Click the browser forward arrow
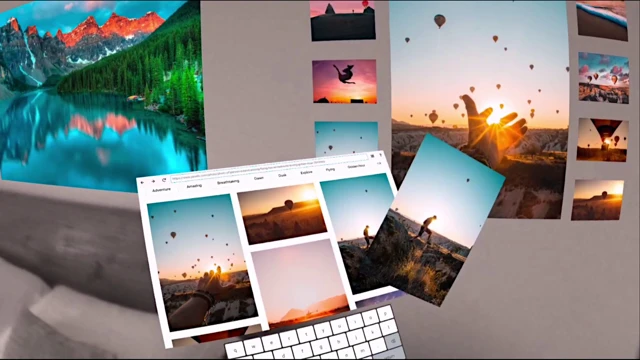 point(153,181)
